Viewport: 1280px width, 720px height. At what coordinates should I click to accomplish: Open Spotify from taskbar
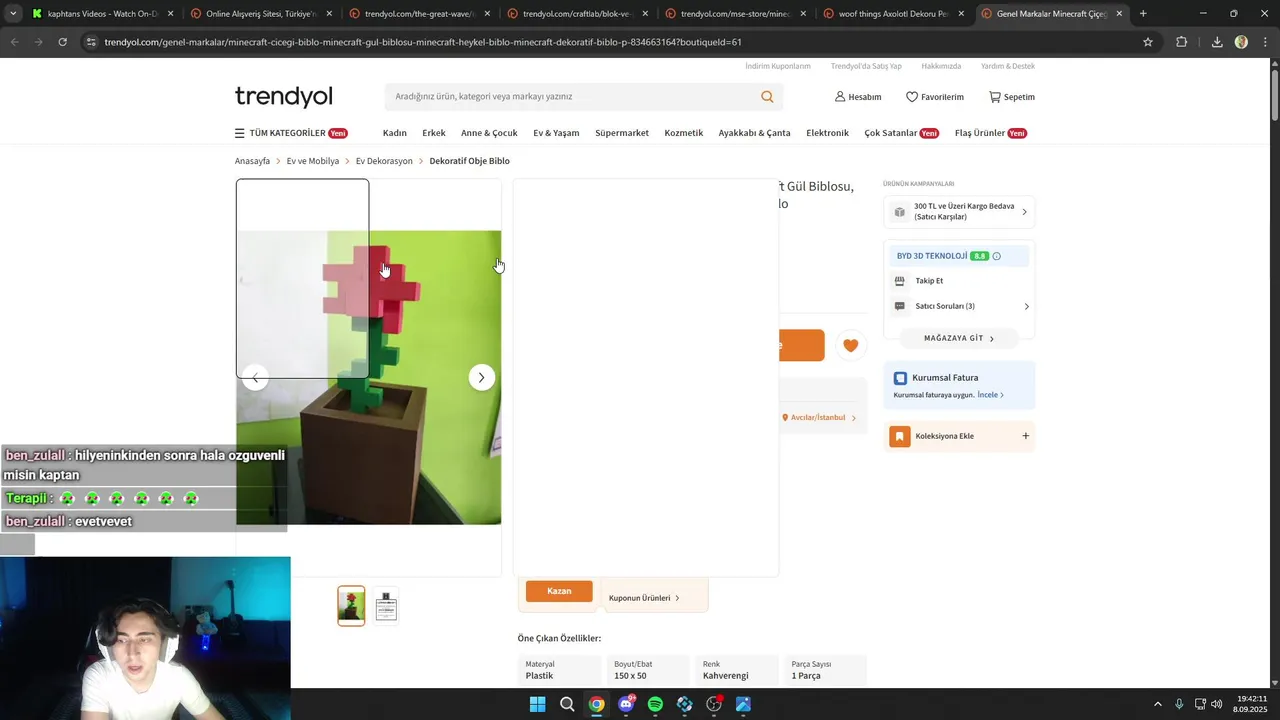(655, 704)
